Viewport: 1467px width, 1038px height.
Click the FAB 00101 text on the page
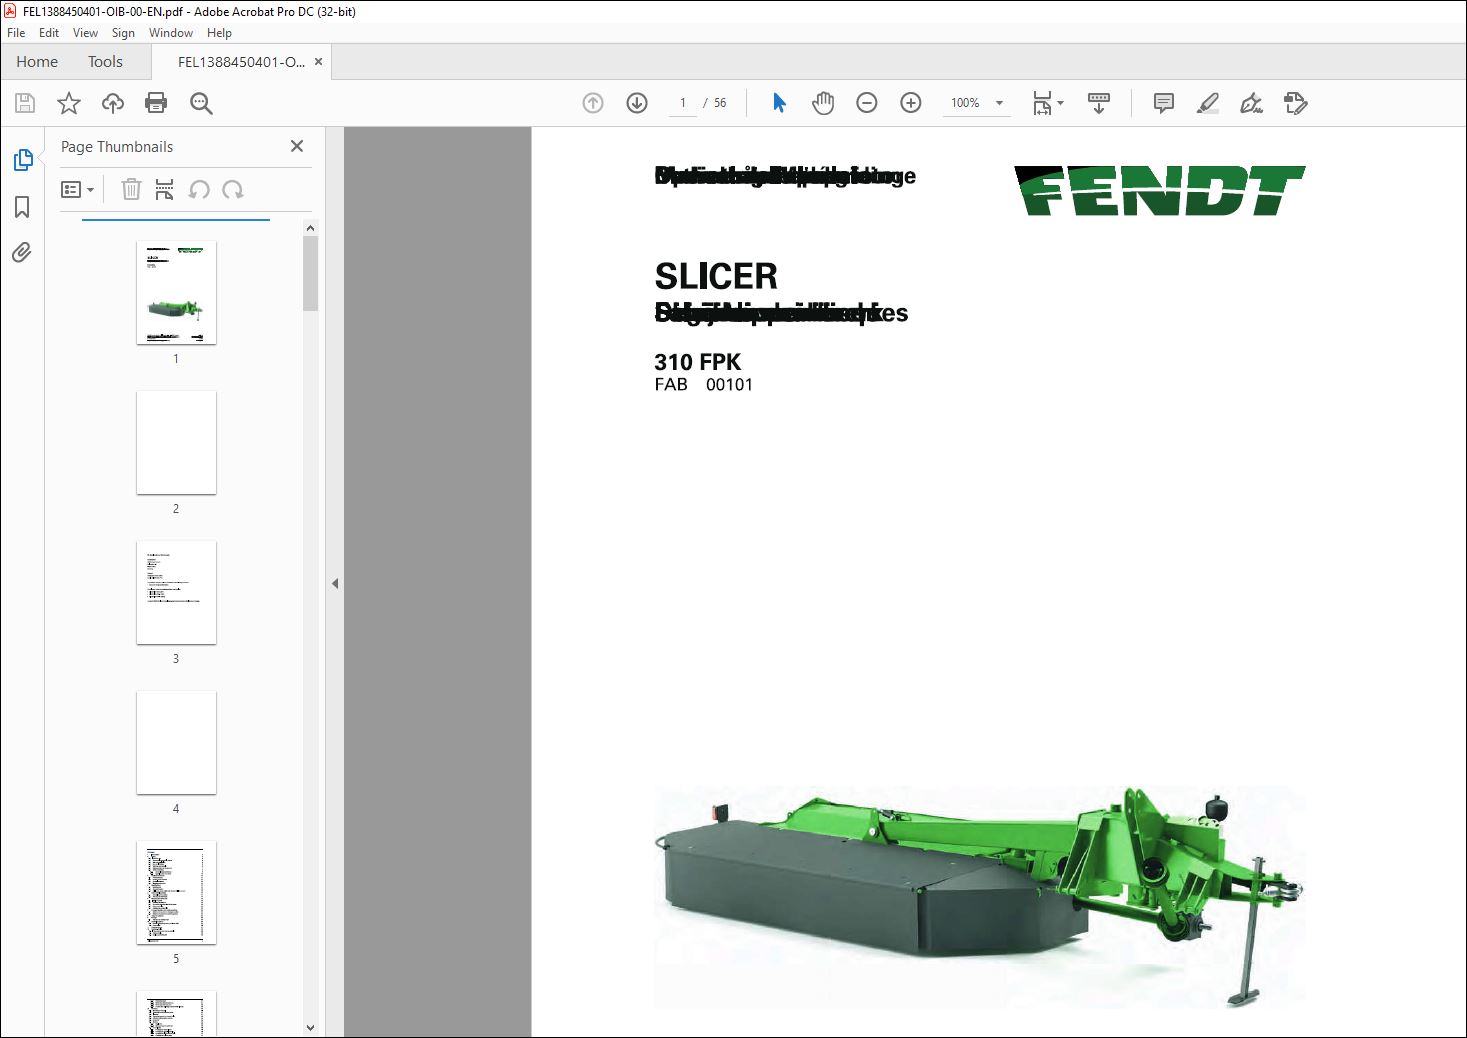click(704, 385)
